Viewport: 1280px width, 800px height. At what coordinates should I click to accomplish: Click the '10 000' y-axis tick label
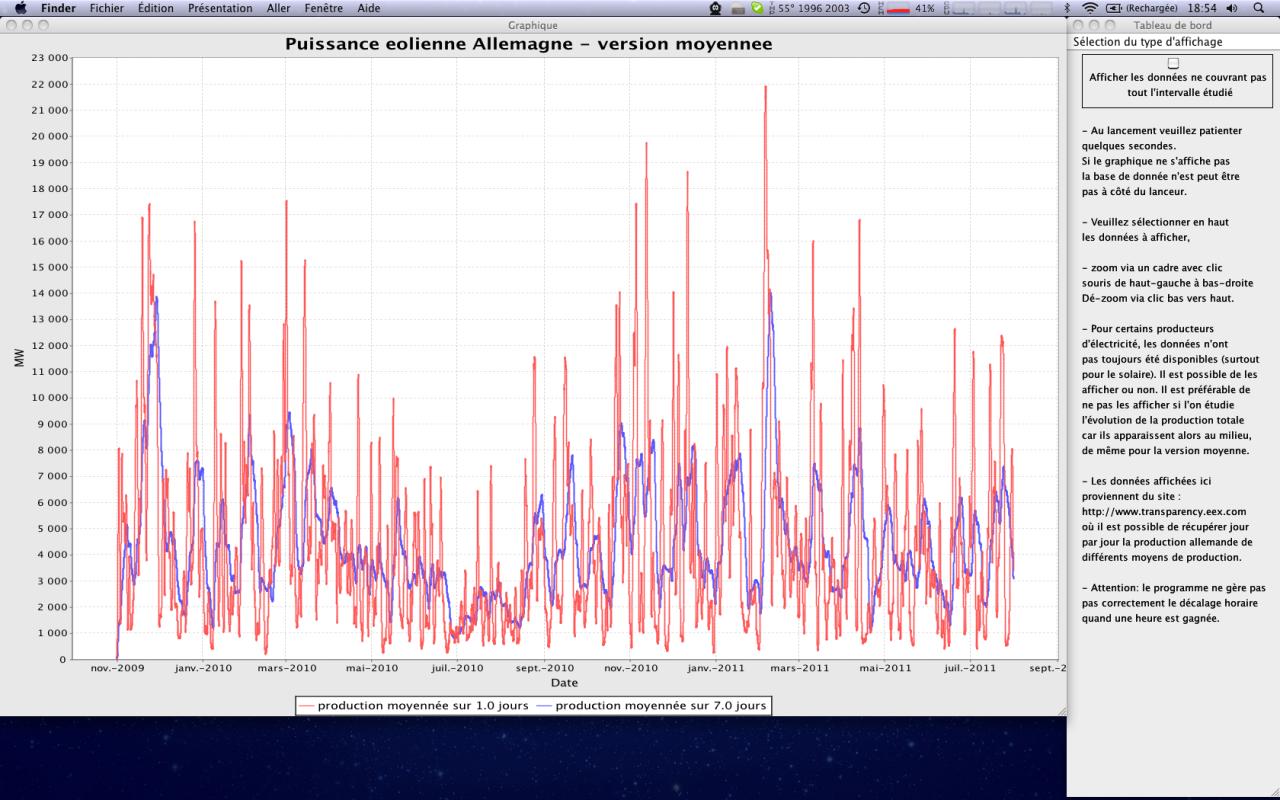[50, 397]
